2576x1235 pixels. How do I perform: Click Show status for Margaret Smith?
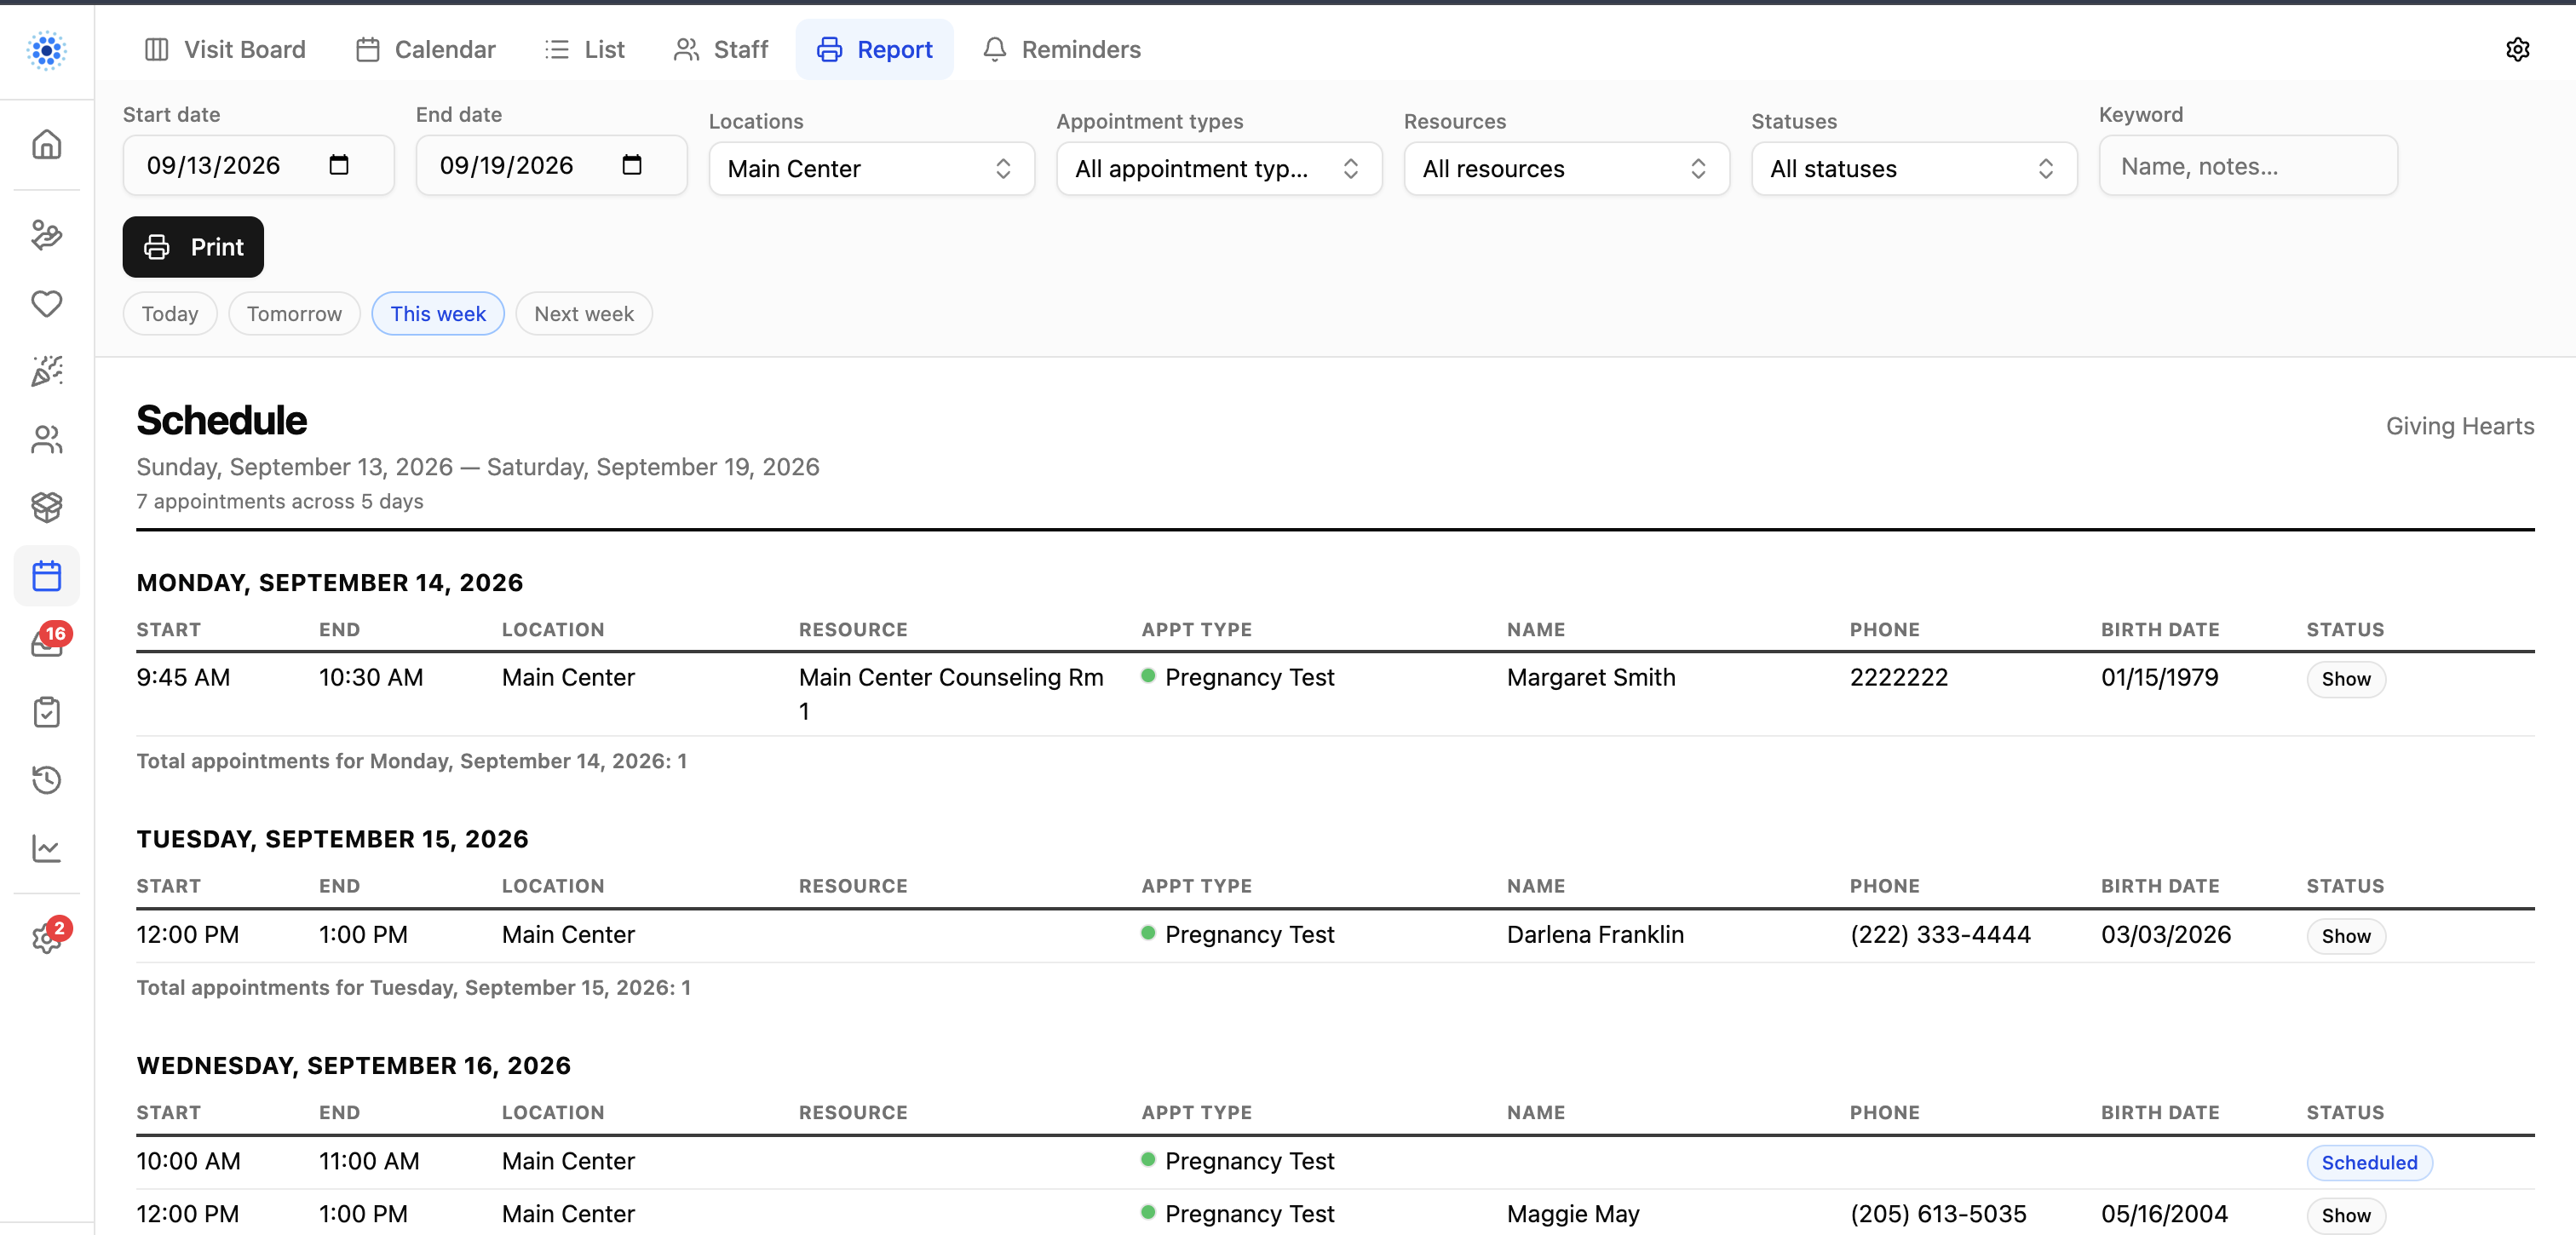click(2345, 679)
